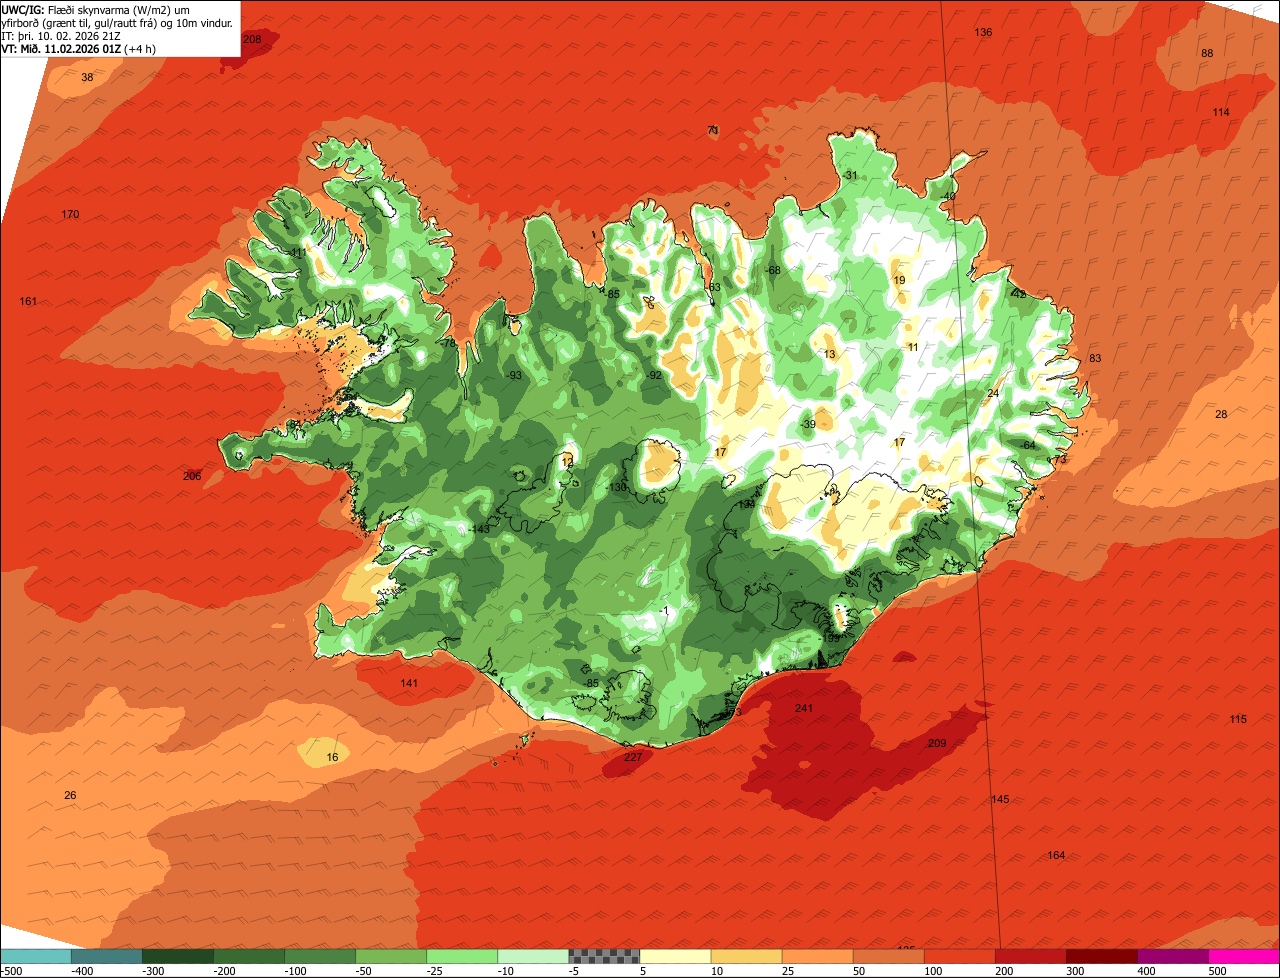
Task: Click the -31 value on the northeast peninsula
Action: (x=849, y=176)
